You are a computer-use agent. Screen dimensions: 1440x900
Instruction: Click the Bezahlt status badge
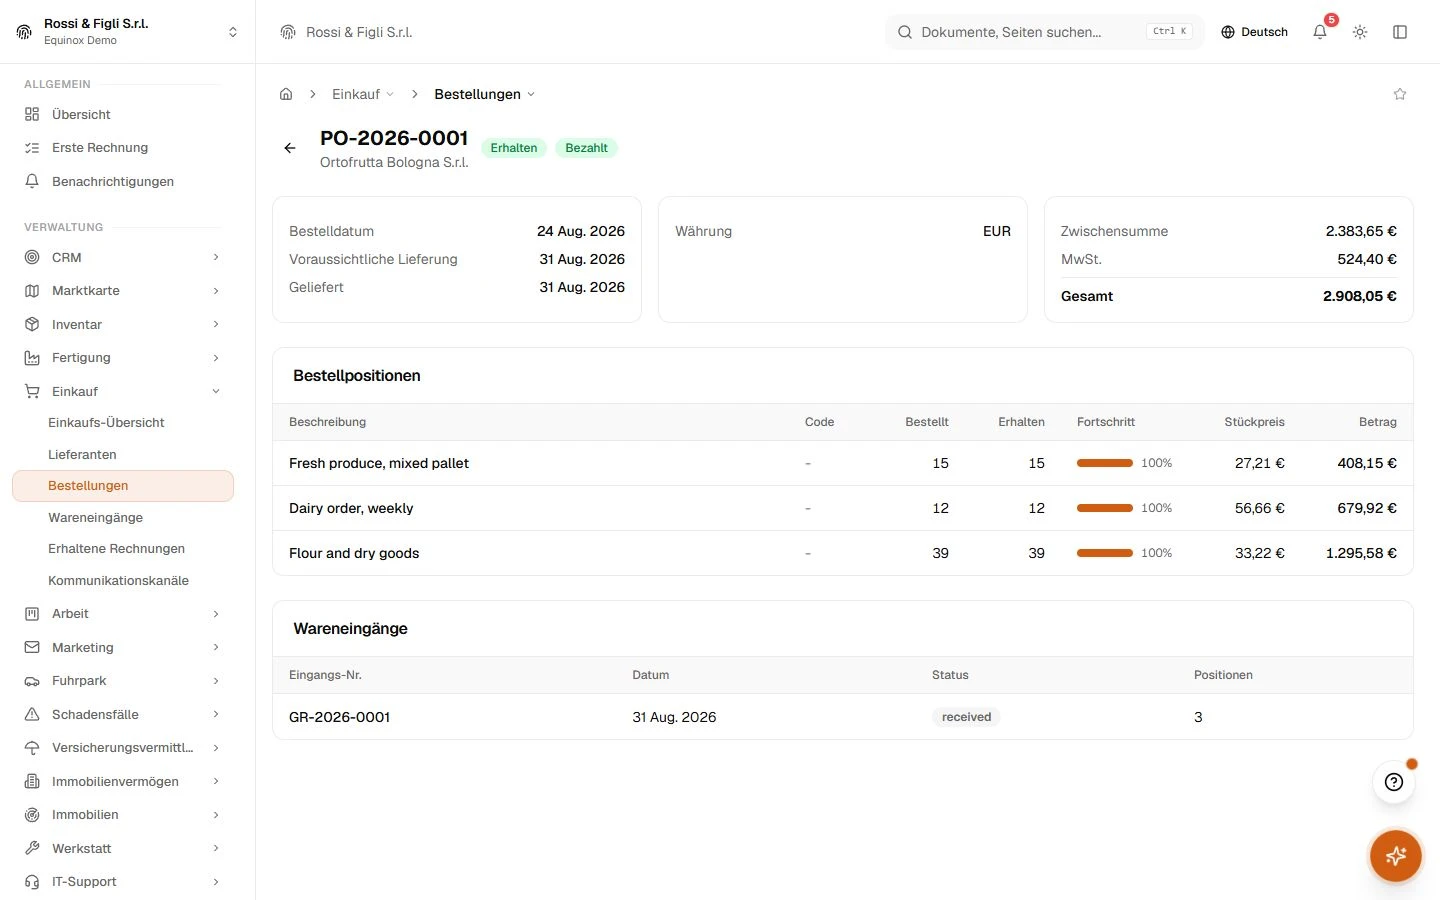coord(586,148)
